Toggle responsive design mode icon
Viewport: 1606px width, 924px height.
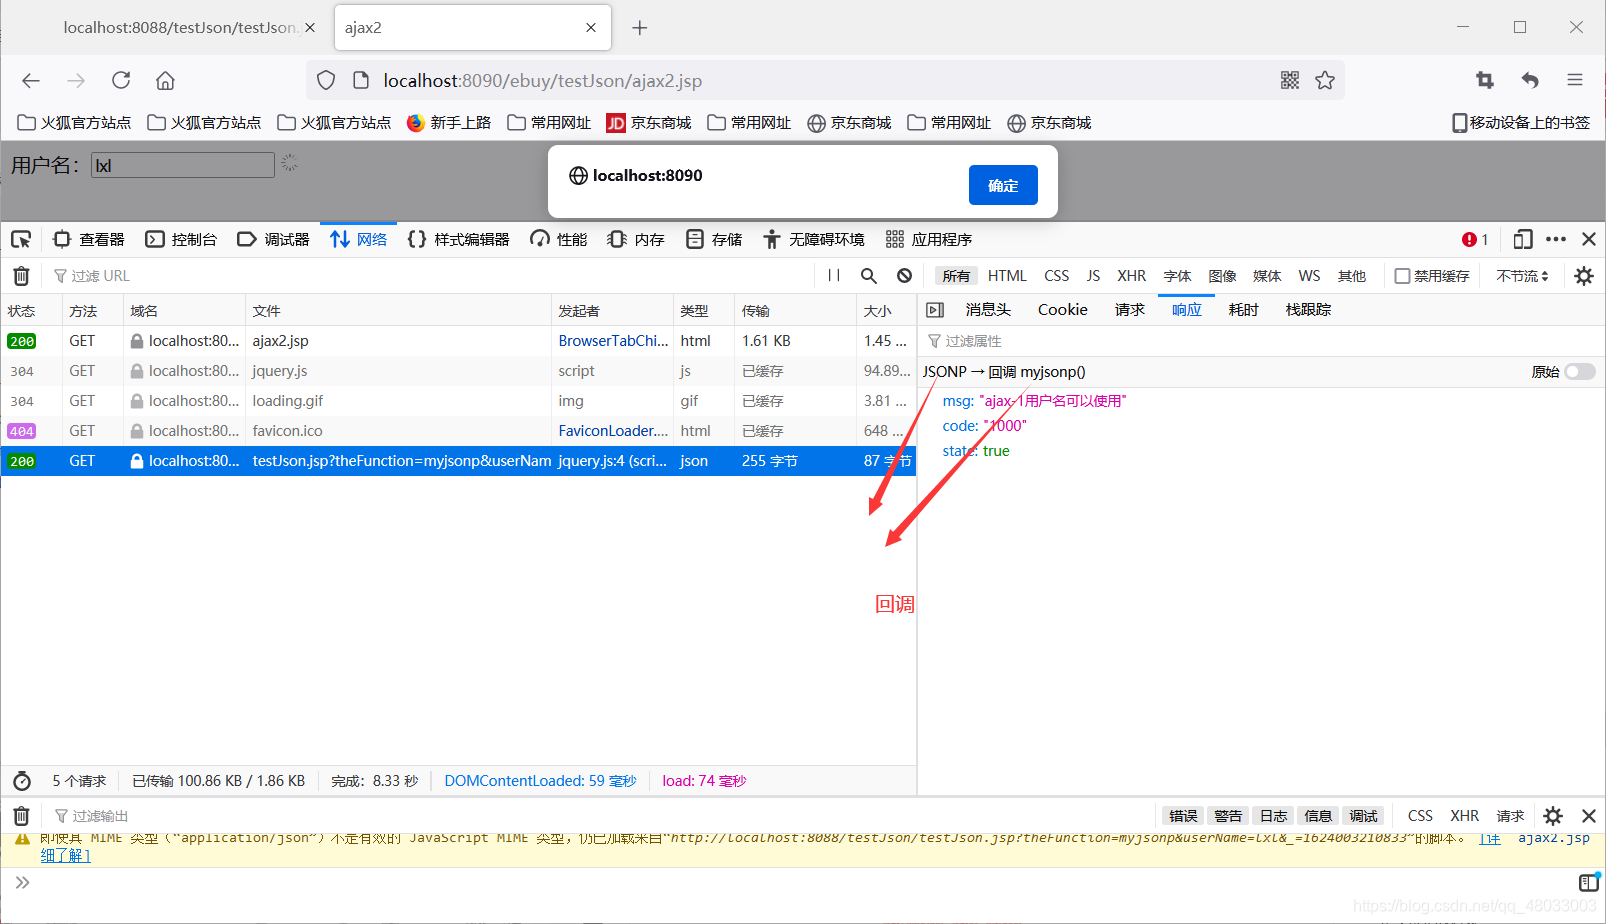pos(1523,239)
